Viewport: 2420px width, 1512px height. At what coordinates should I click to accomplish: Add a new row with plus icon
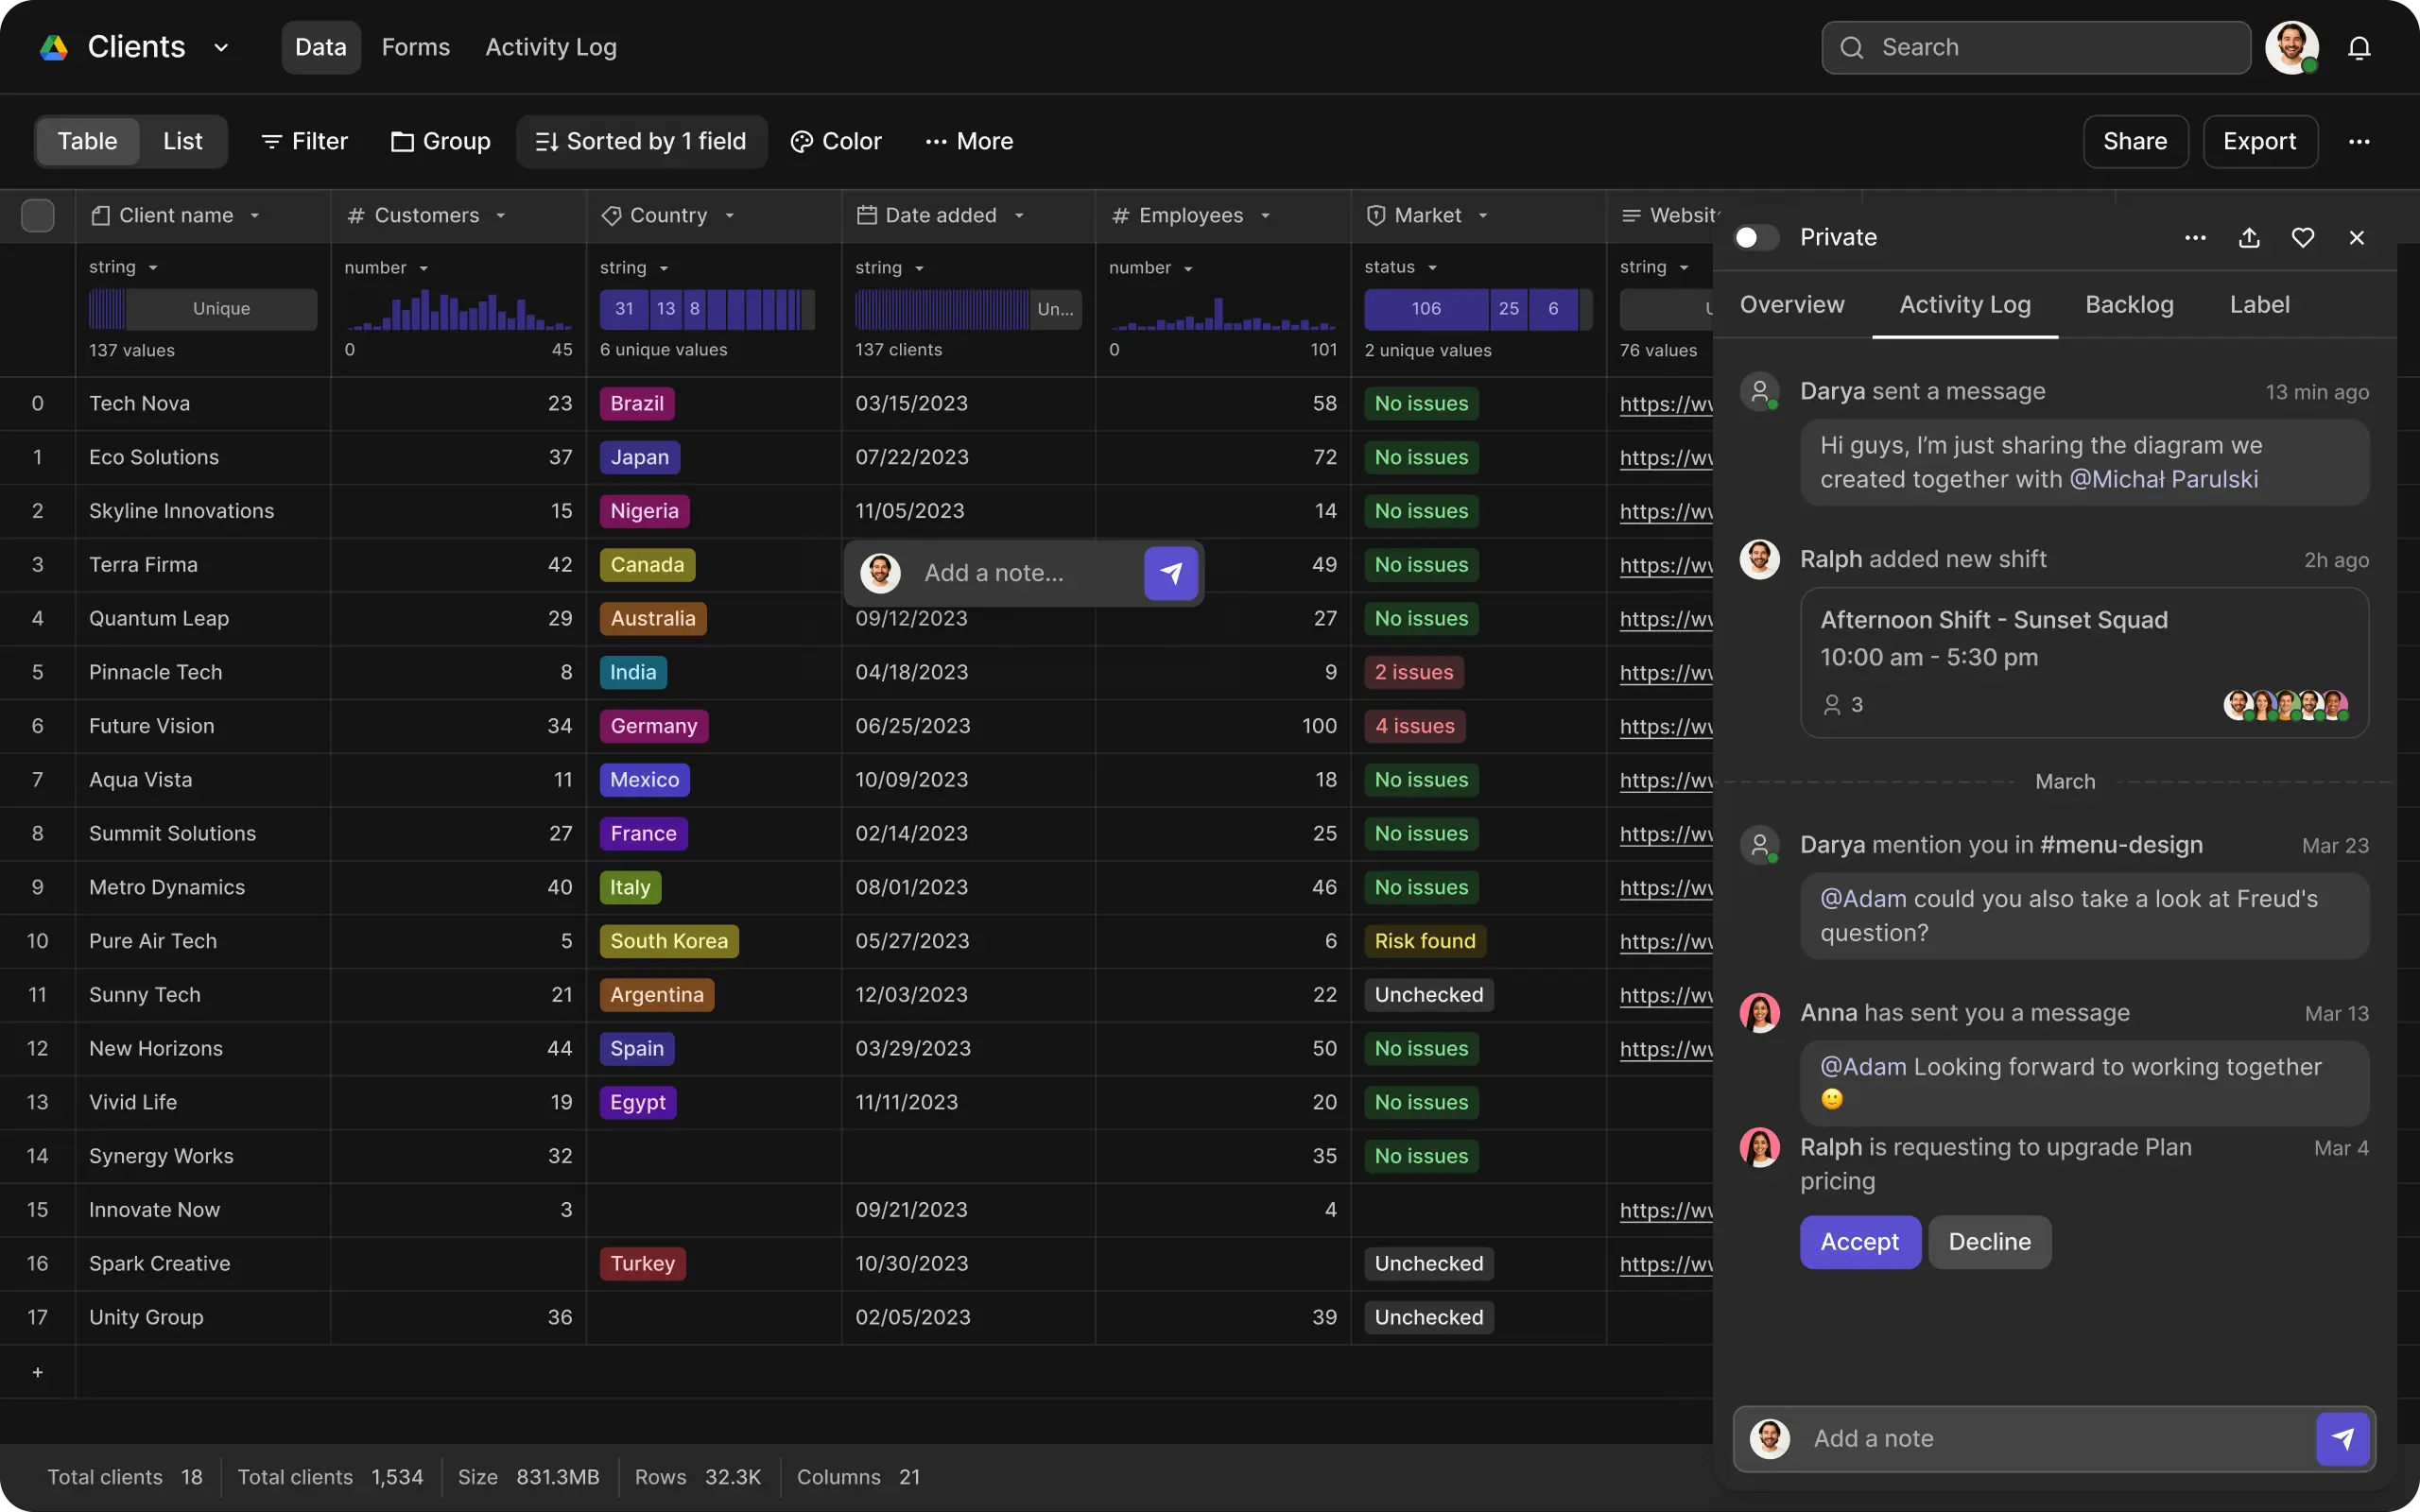pyautogui.click(x=37, y=1372)
